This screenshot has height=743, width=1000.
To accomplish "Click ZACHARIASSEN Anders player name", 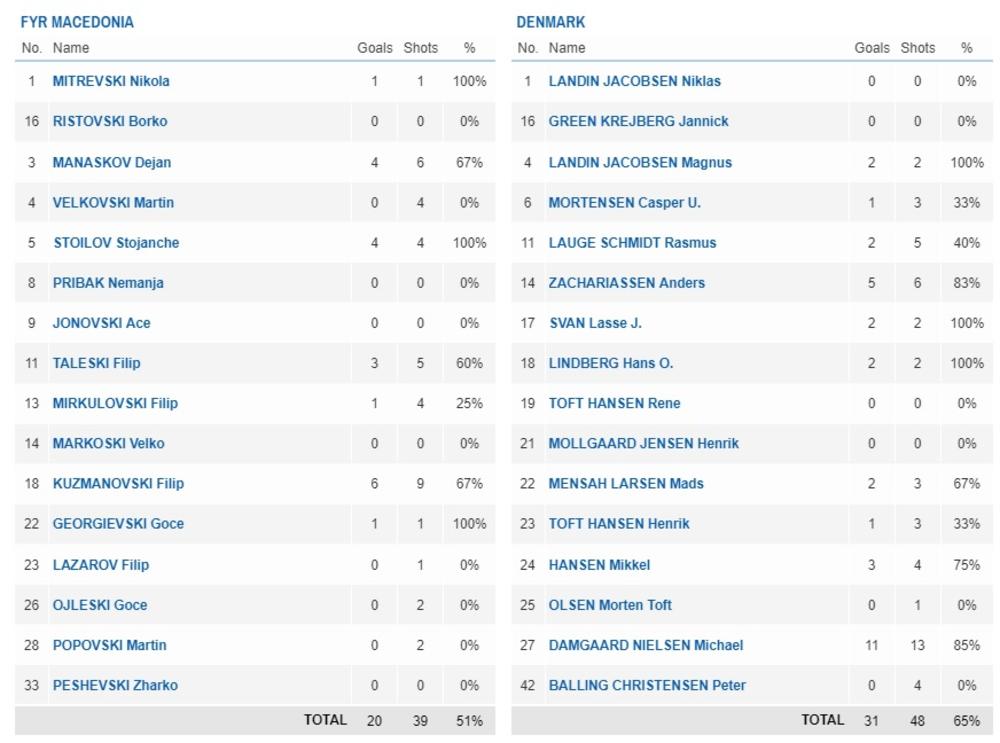I will coord(626,282).
